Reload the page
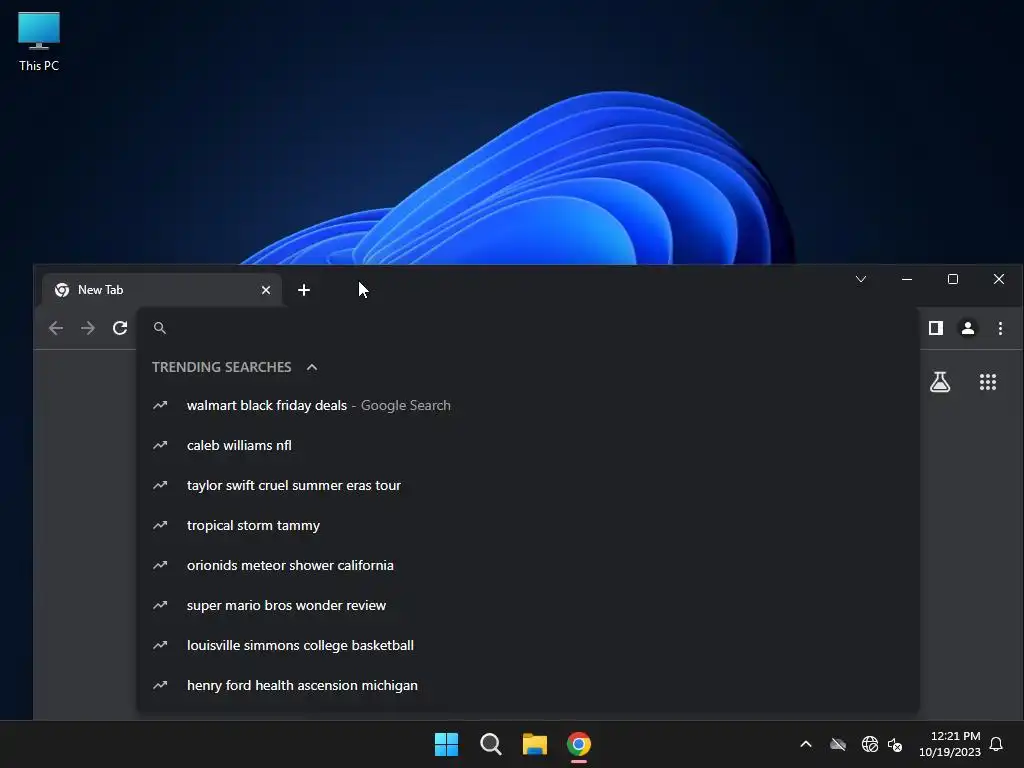 pos(120,328)
